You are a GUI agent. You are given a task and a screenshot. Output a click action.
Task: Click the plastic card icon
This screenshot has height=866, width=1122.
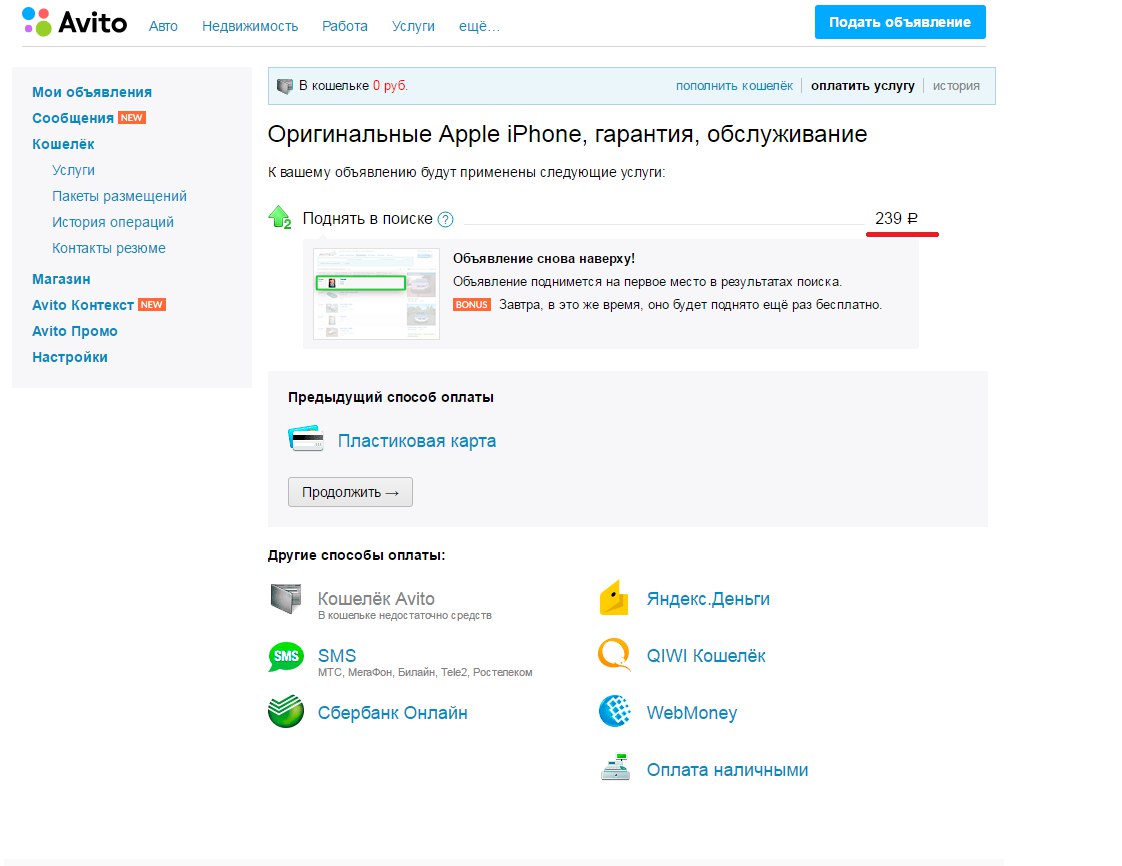306,438
